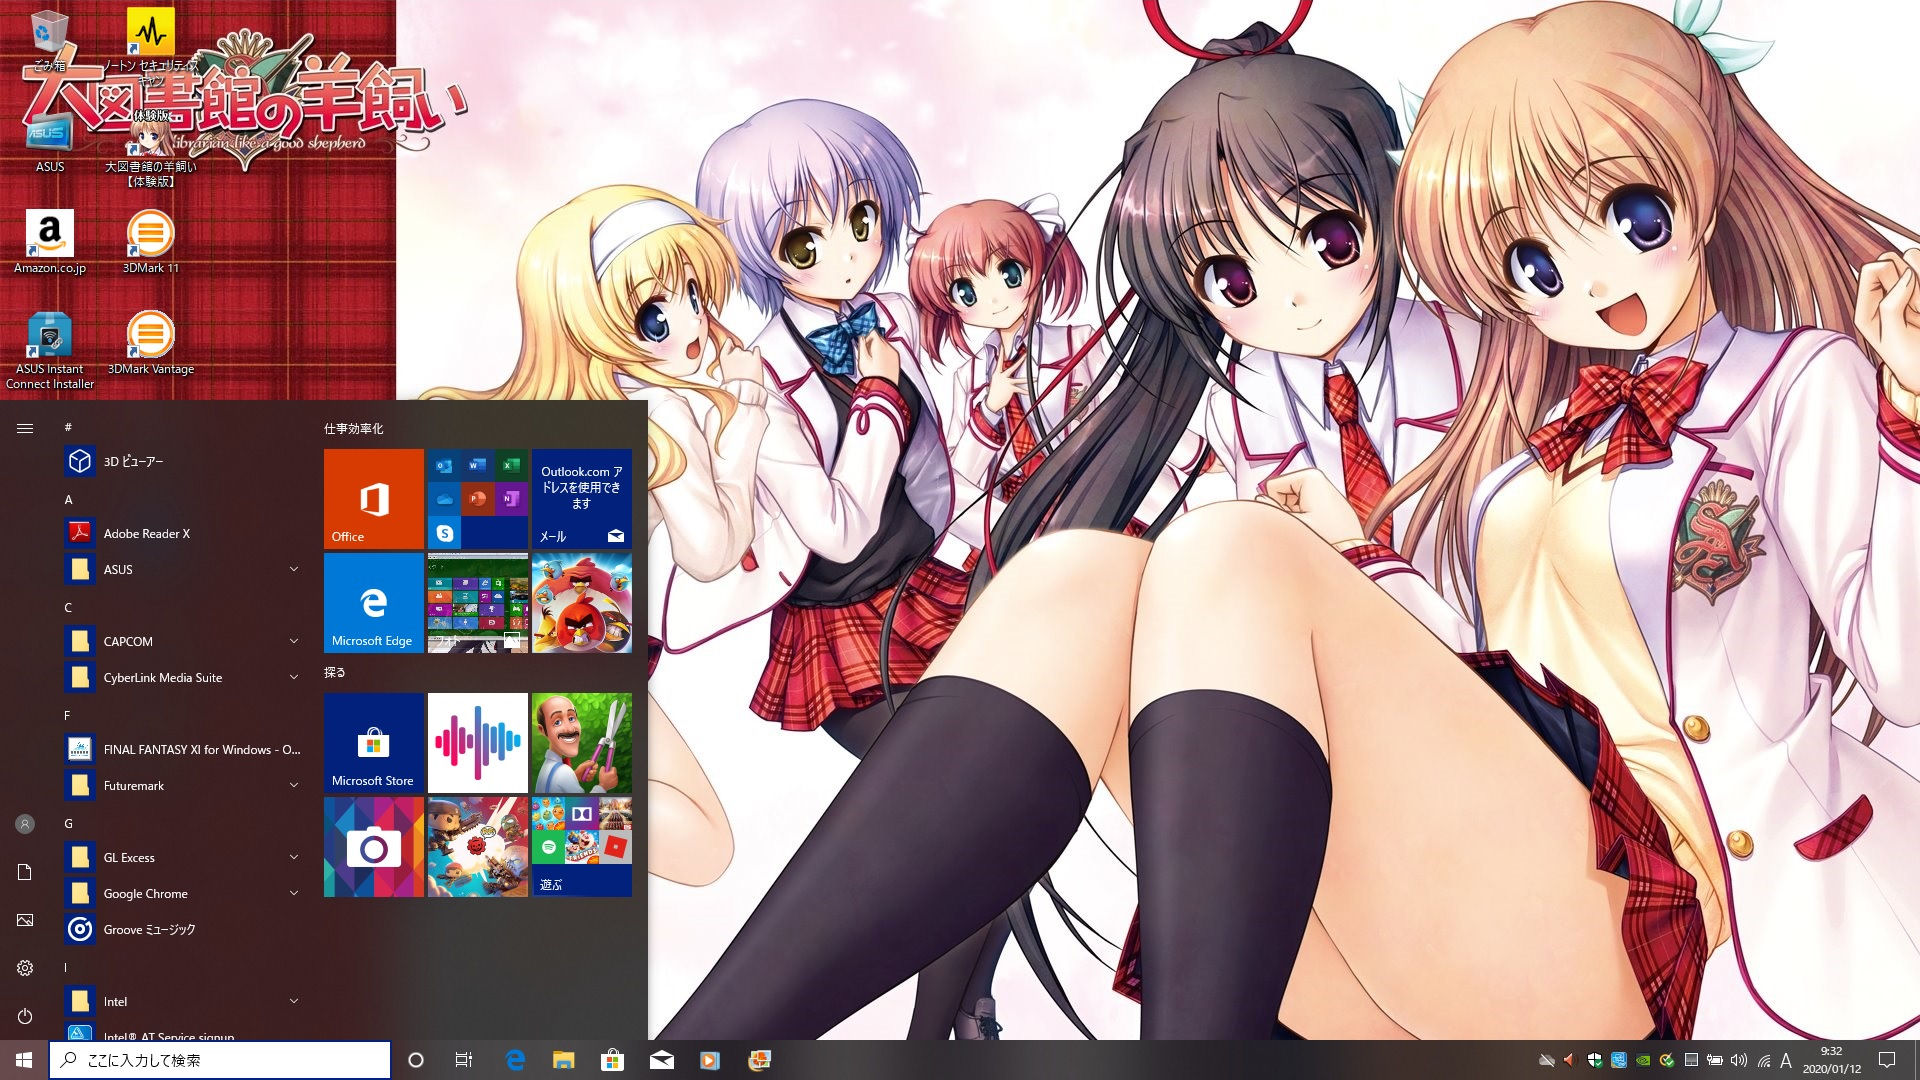Expand the Futuremark folder
Viewport: 1920px width, 1080px height.
184,786
